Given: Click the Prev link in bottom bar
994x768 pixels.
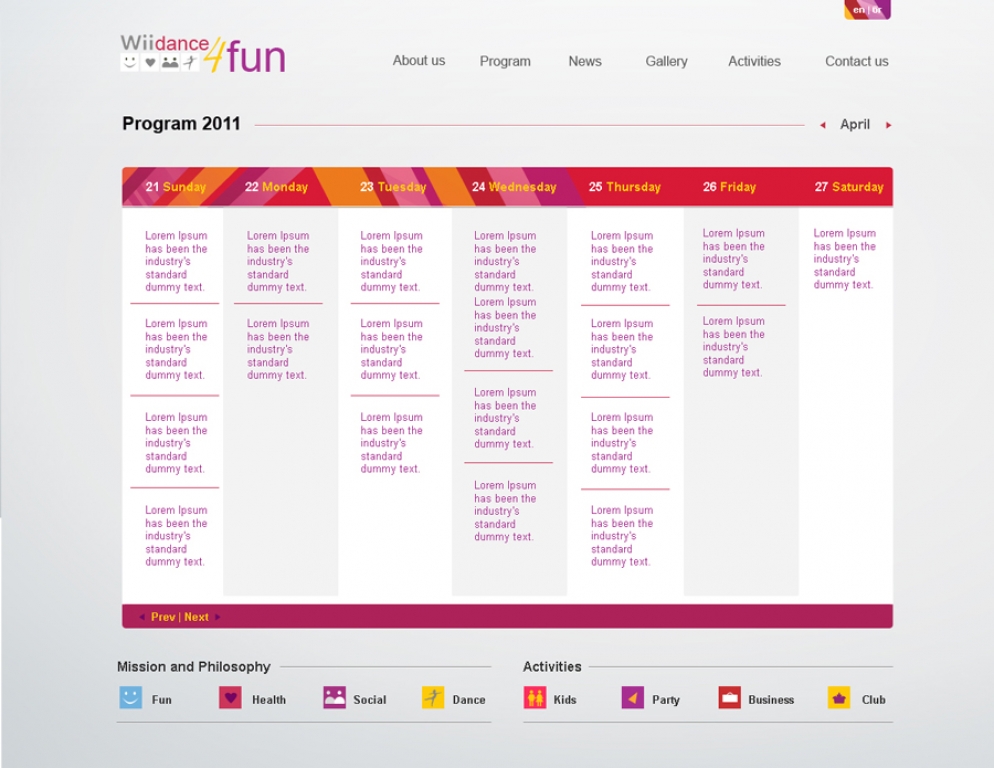Looking at the screenshot, I should click(163, 617).
